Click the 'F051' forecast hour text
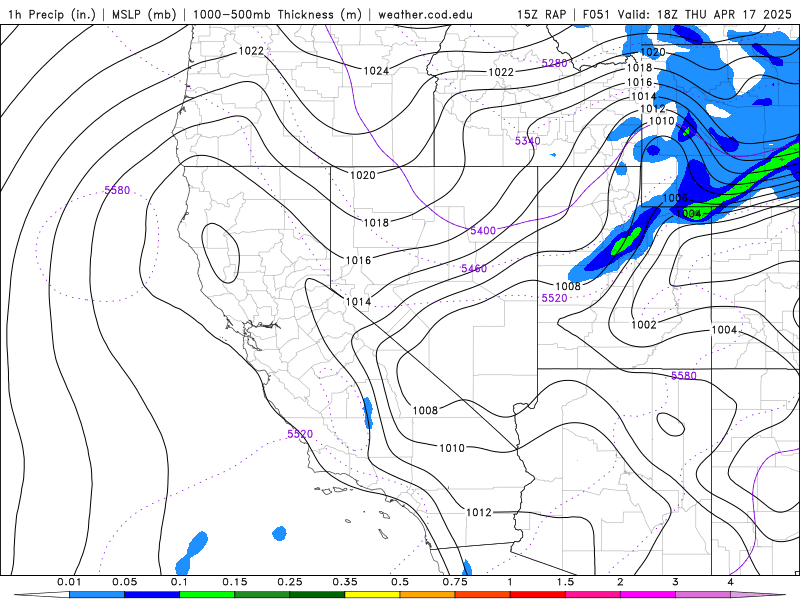This screenshot has height=600, width=800. click(596, 14)
